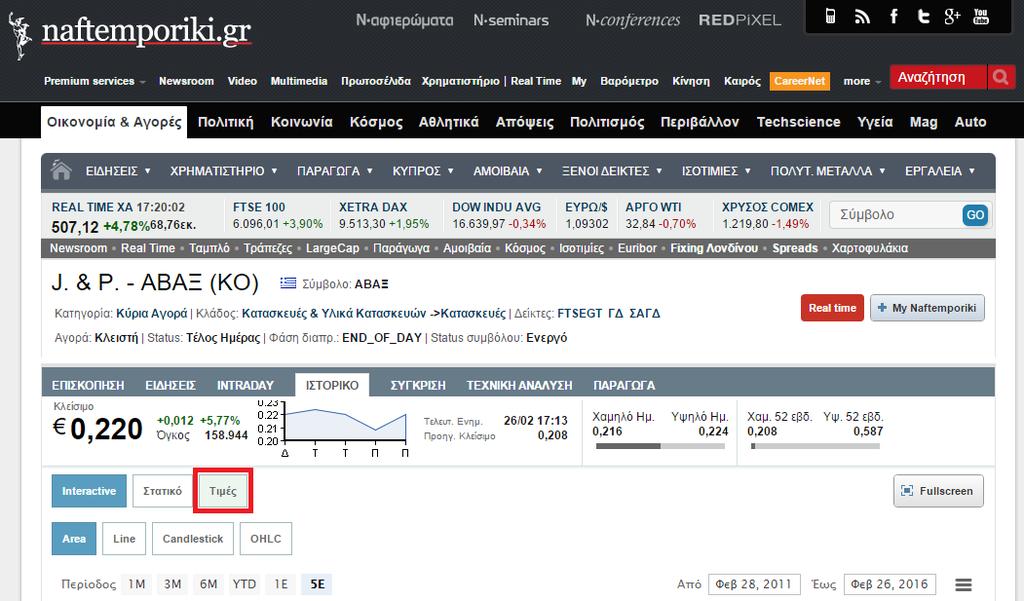
Task: Click the 52-week range bar
Action: 815,446
